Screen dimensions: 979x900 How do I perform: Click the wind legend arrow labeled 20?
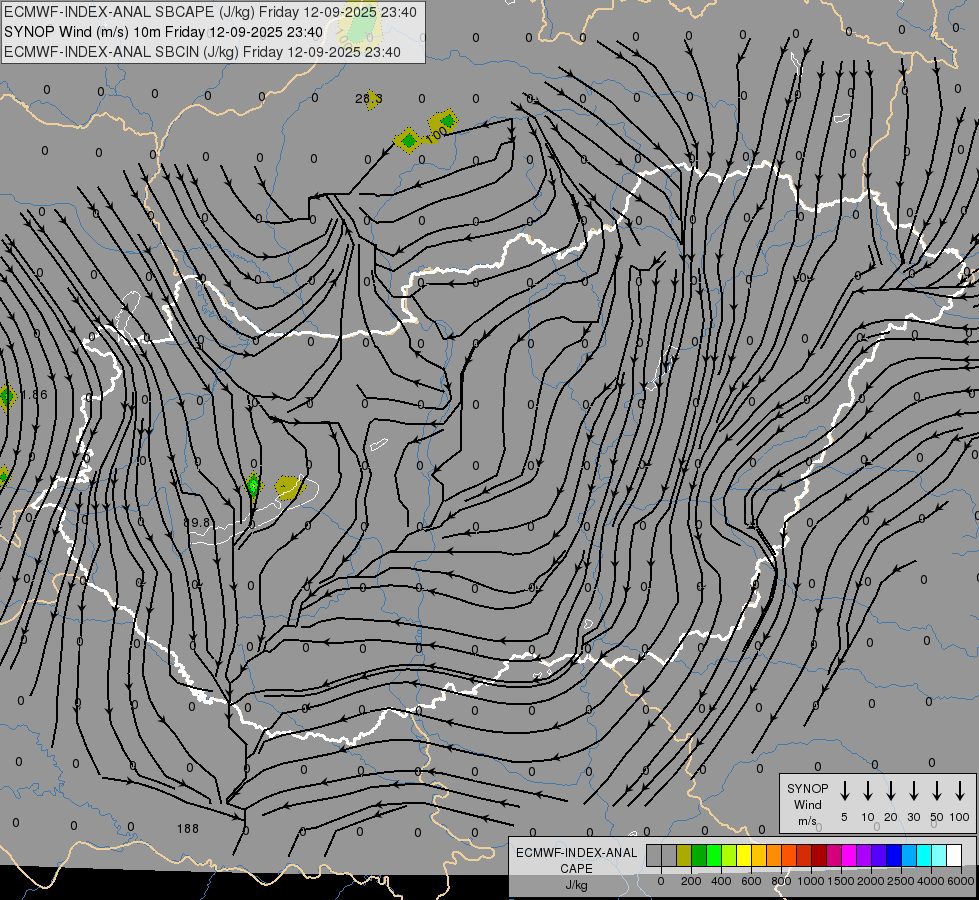(x=891, y=790)
